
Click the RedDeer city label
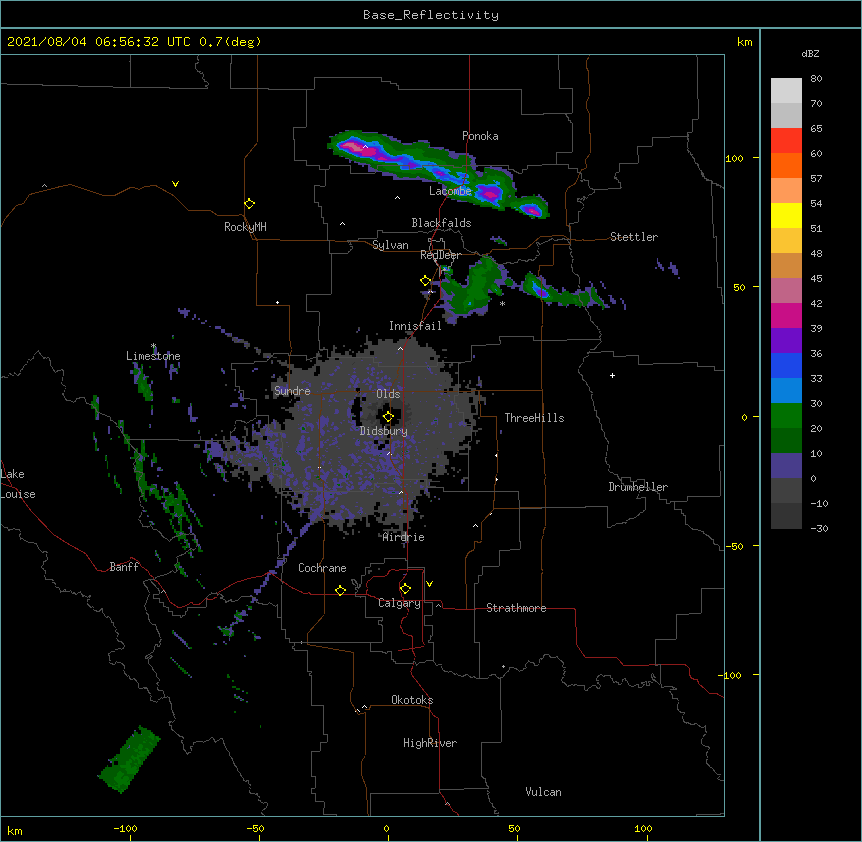click(440, 255)
